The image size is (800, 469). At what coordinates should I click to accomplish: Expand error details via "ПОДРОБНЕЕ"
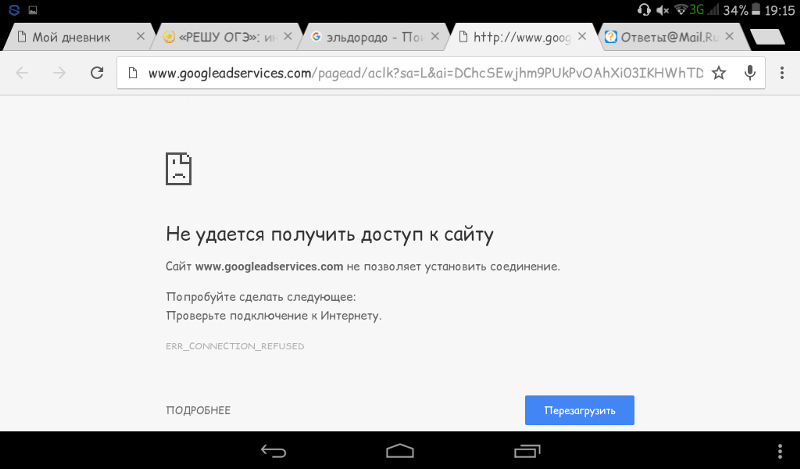coord(198,410)
